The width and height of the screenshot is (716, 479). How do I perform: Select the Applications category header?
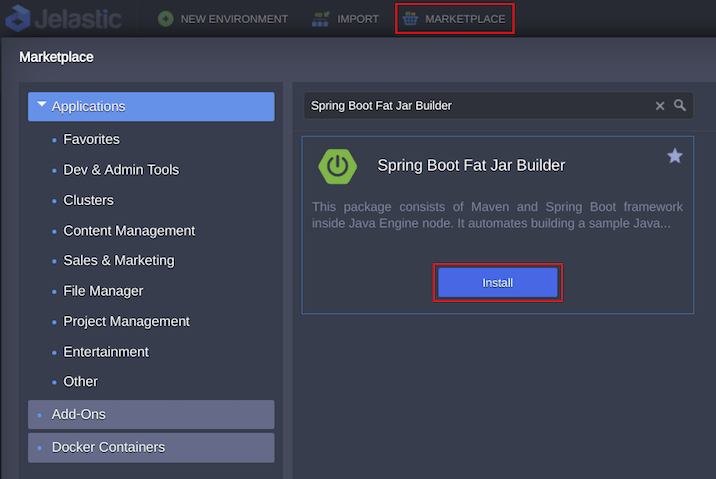pyautogui.click(x=151, y=106)
